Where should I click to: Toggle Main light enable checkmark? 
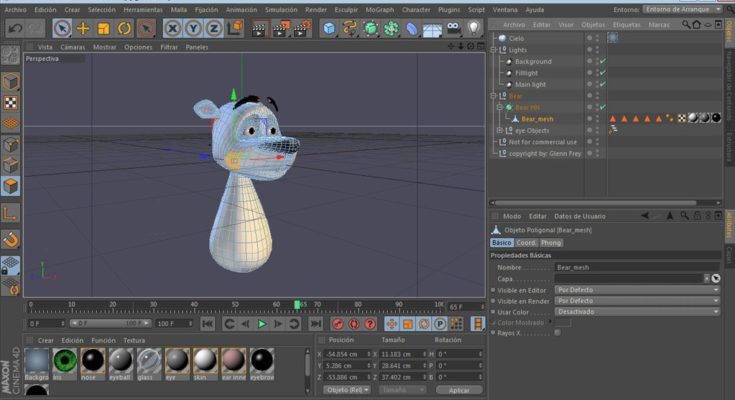[603, 84]
